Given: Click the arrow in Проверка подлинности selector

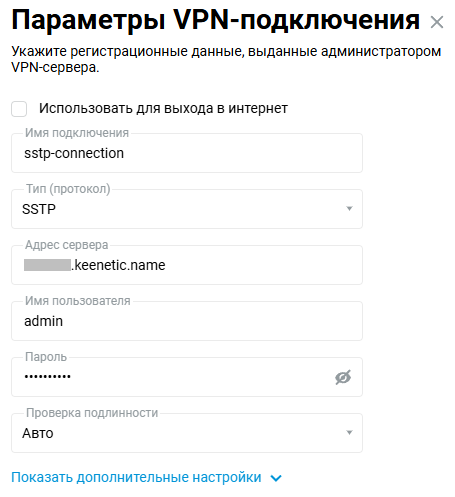Looking at the screenshot, I should (x=349, y=433).
